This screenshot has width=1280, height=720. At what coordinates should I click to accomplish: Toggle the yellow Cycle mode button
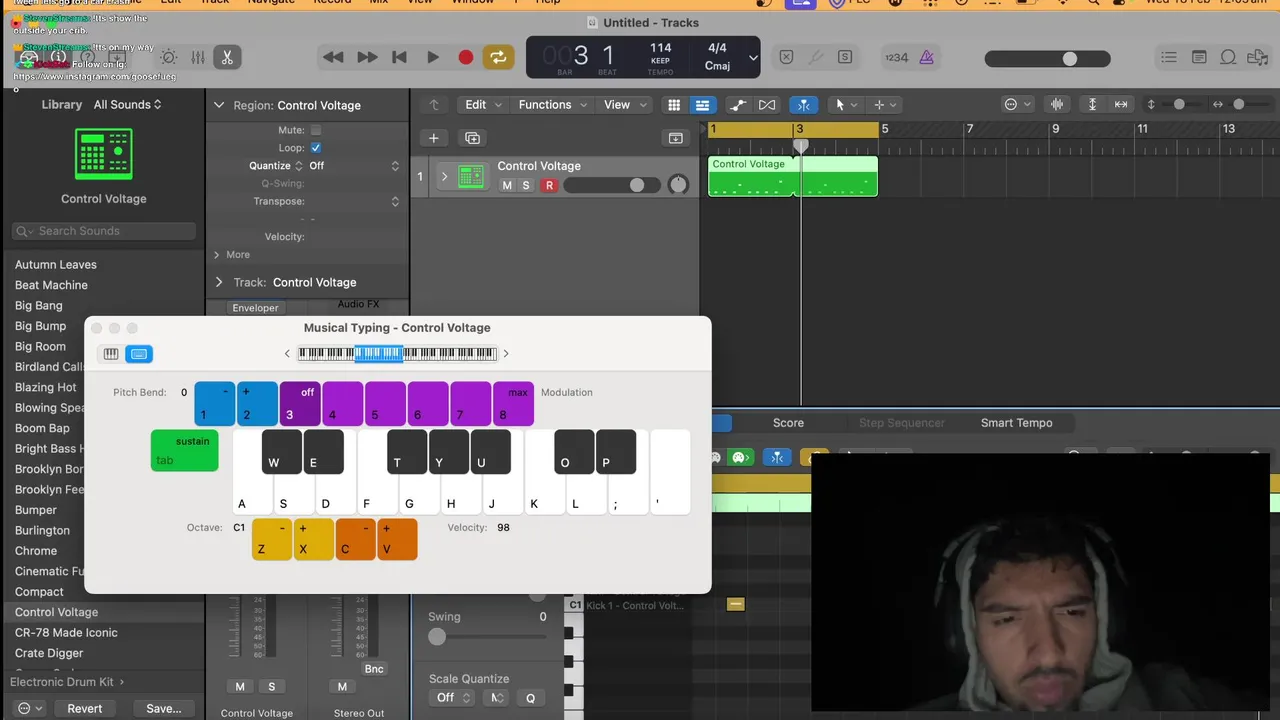click(x=498, y=58)
